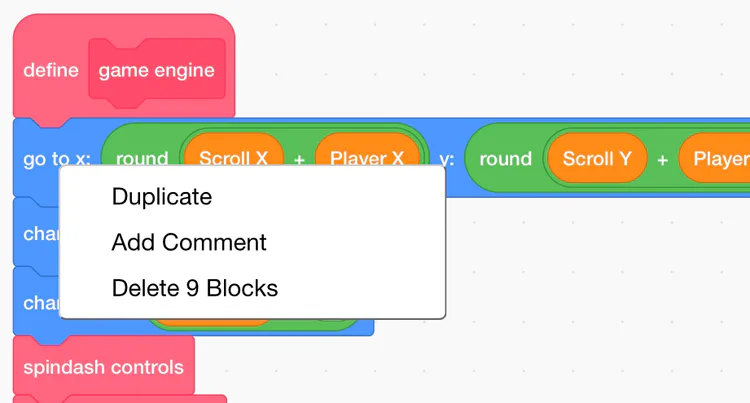Click the y: label on go to block
This screenshot has height=403, width=750.
447,159
